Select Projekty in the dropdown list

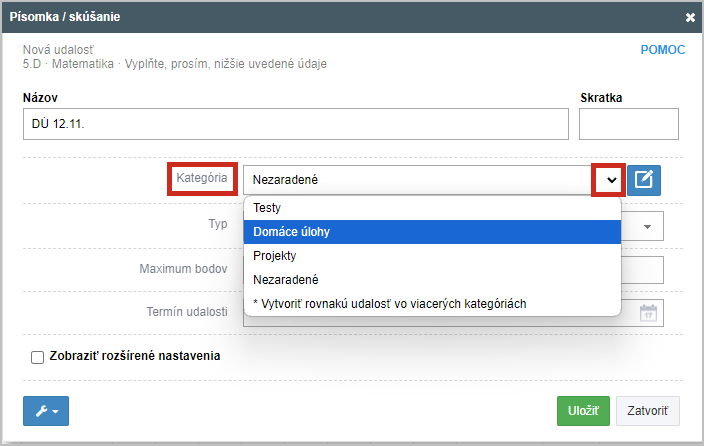[x=432, y=256]
